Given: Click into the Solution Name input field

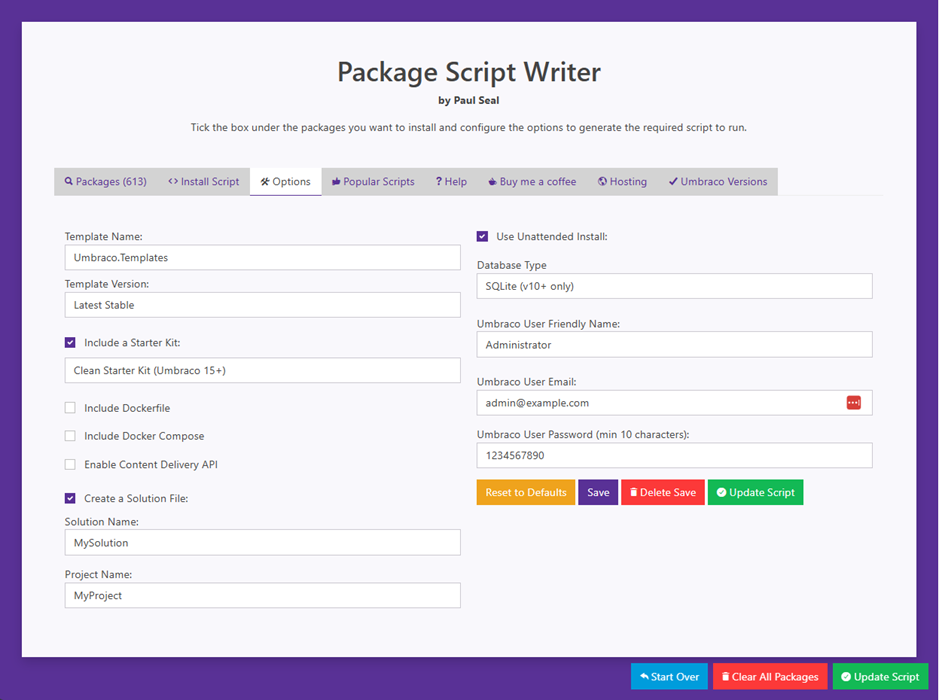Looking at the screenshot, I should pyautogui.click(x=262, y=543).
